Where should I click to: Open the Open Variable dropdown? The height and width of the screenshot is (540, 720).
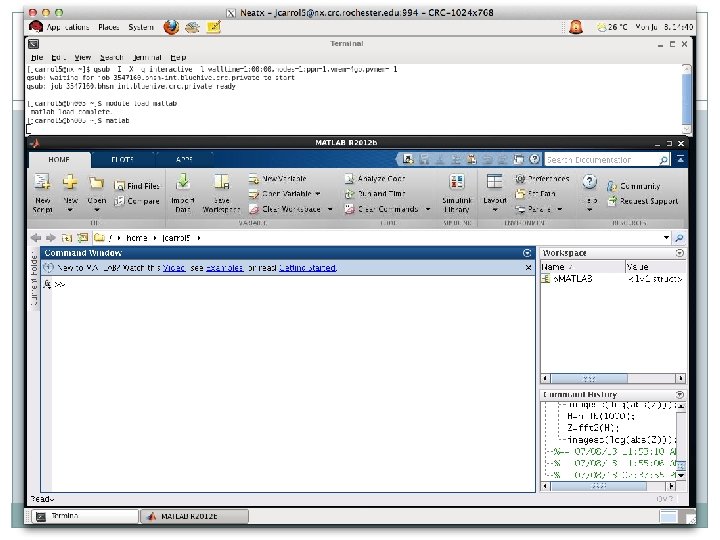(318, 194)
